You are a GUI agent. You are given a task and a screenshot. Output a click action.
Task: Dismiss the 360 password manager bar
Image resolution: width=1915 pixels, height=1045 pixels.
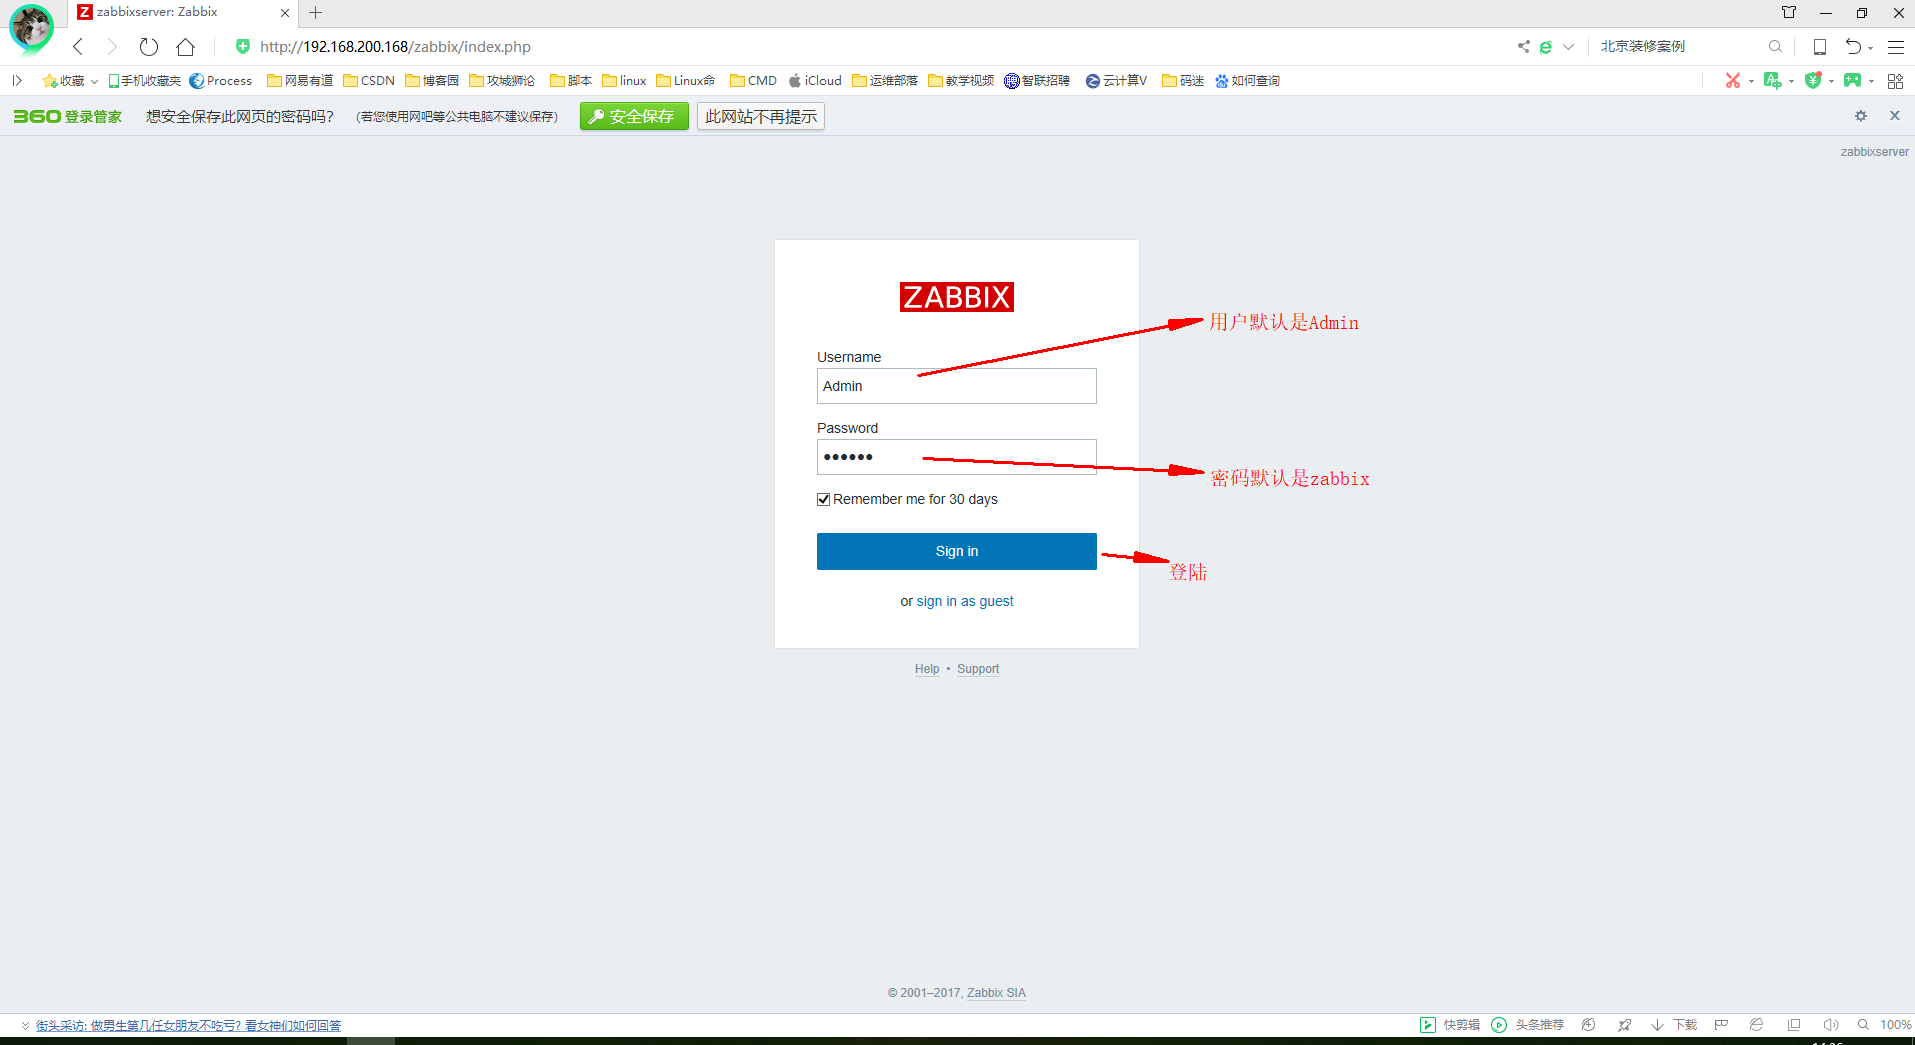1895,116
